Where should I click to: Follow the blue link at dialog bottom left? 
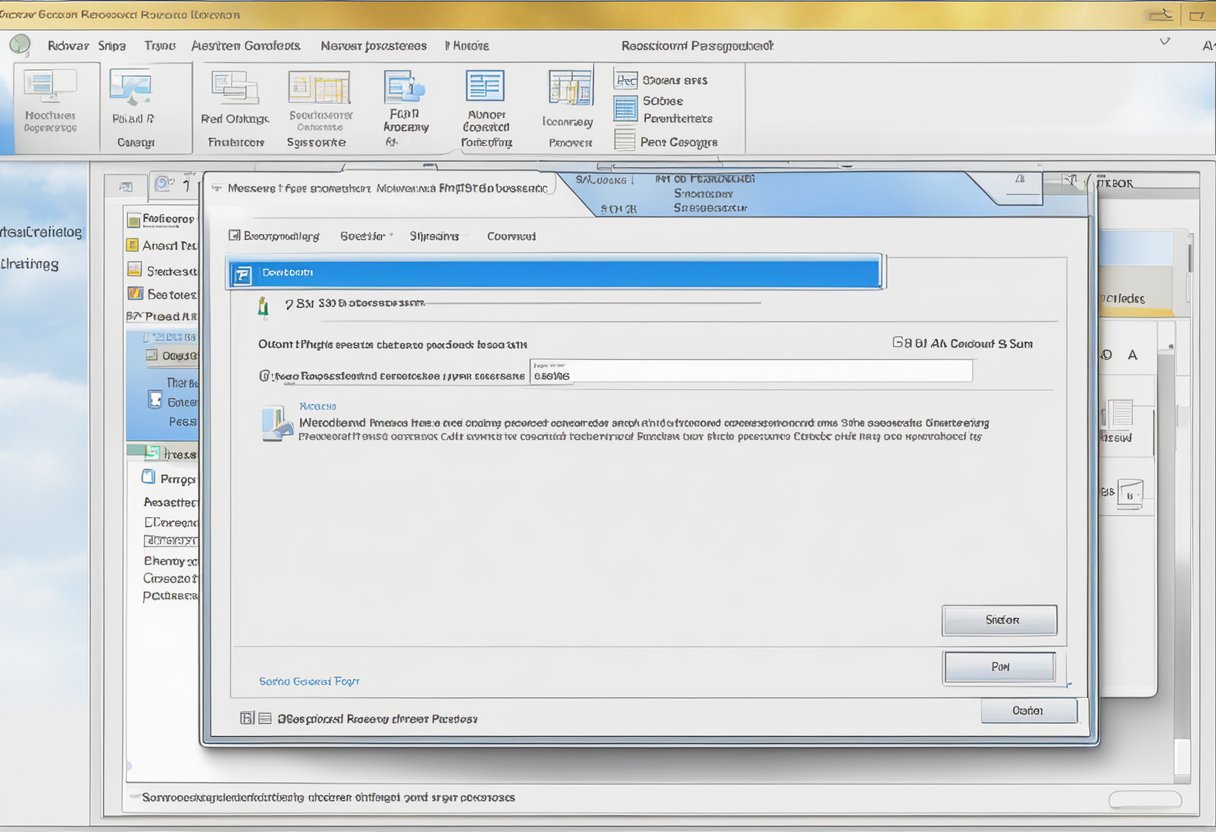309,681
